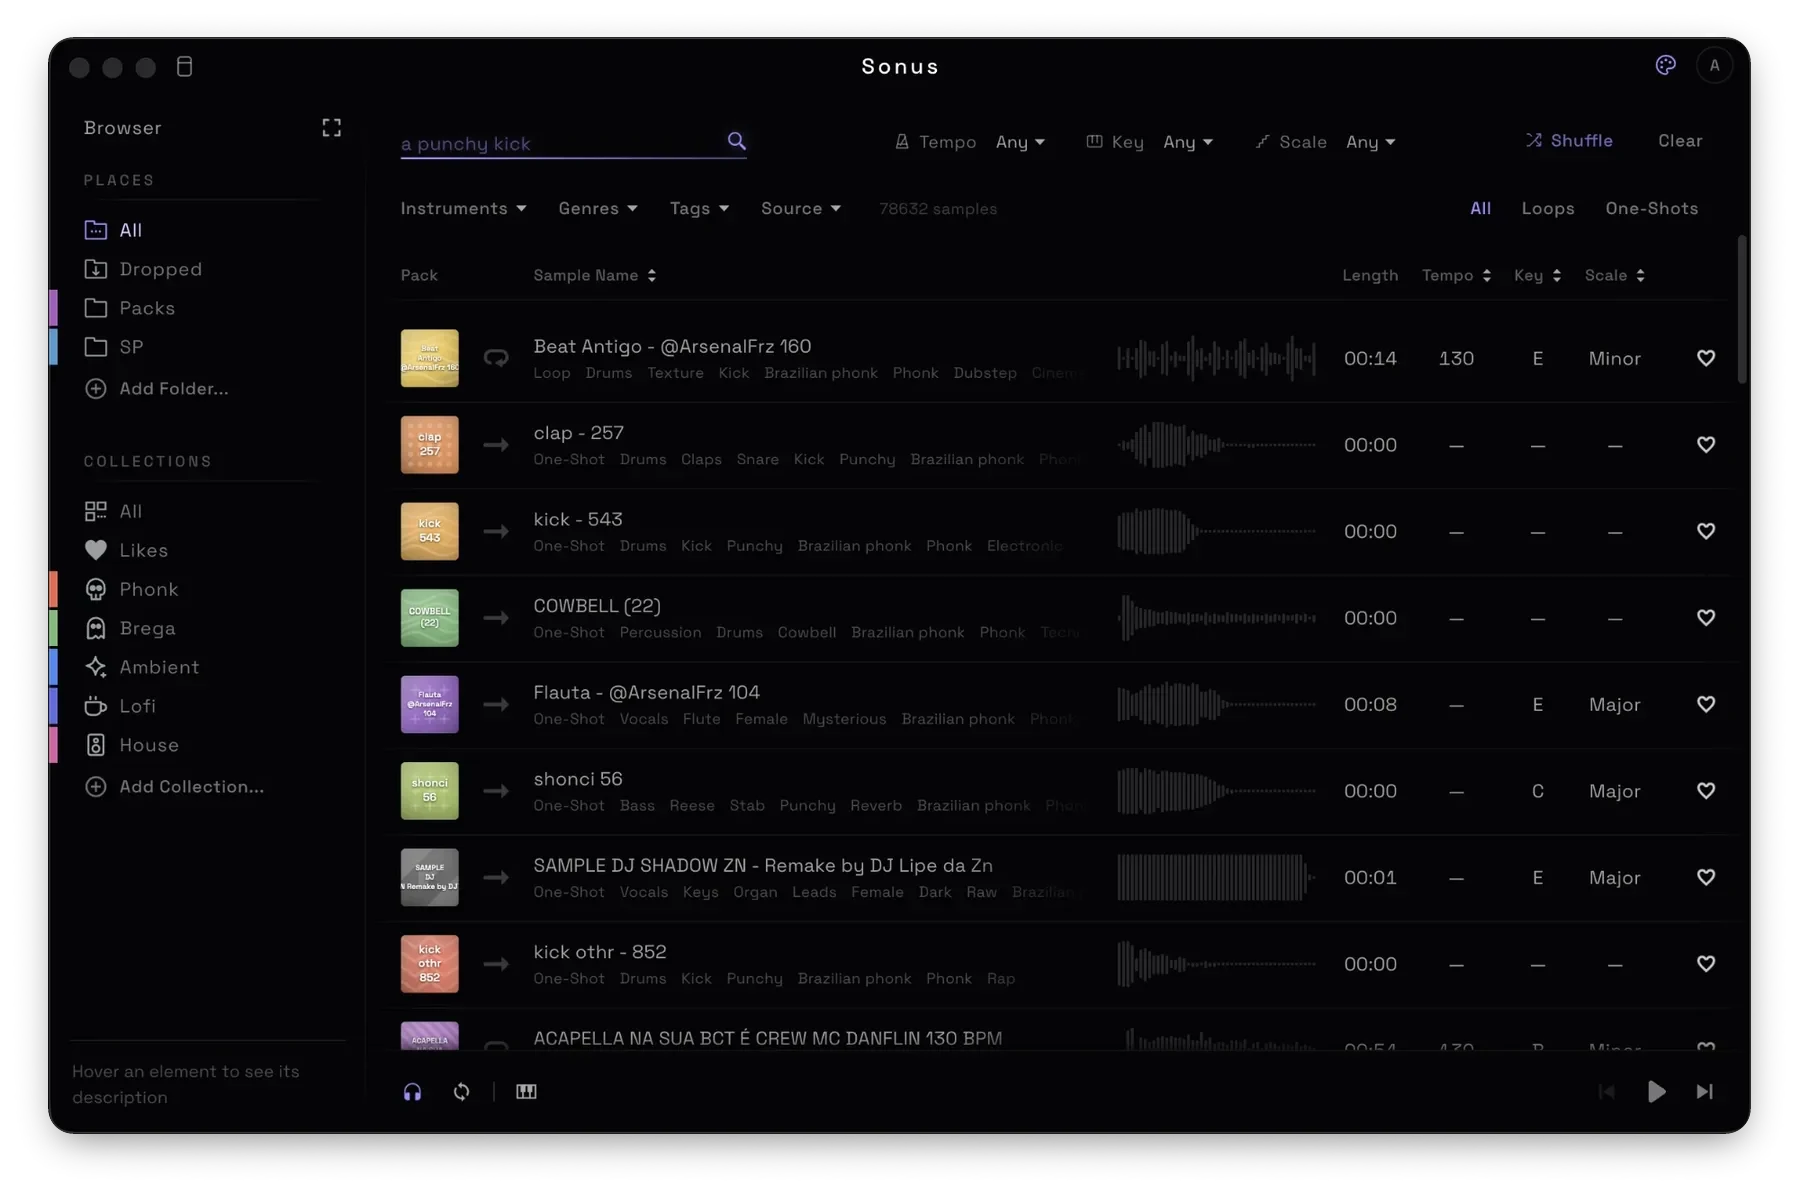
Task: Expand the Instruments filter
Action: pyautogui.click(x=463, y=208)
